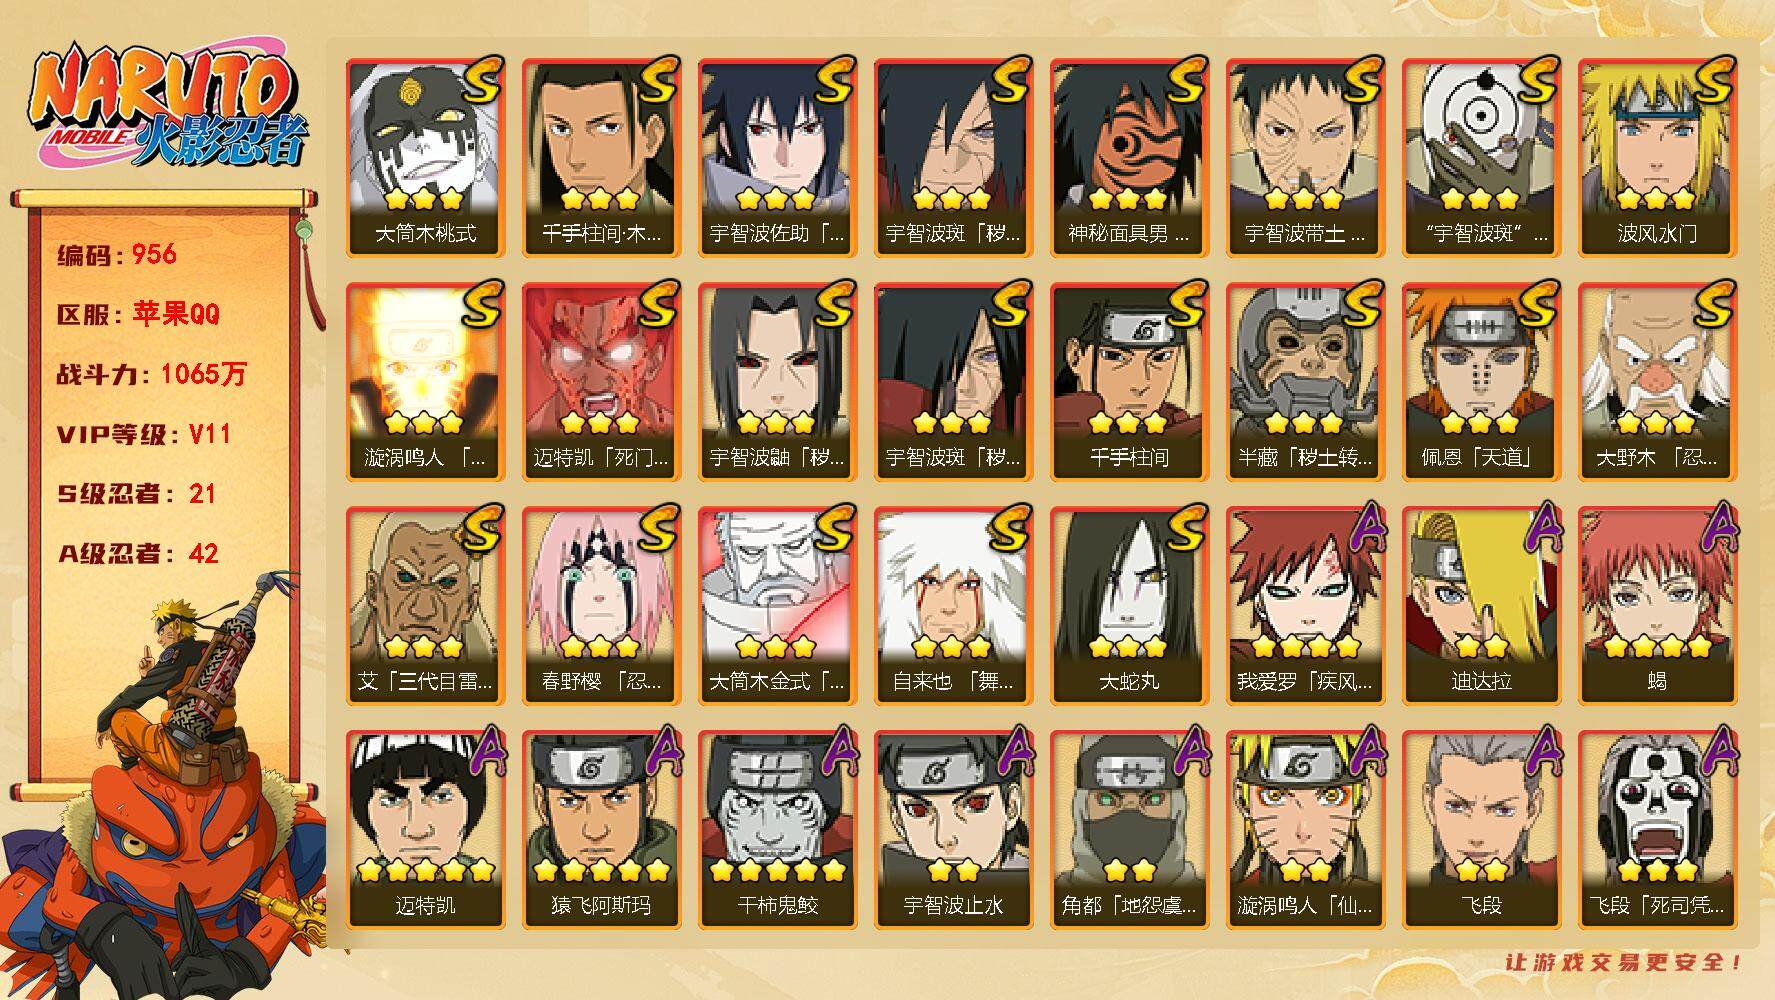Viewport: 1775px width, 1000px height.
Task: Click the VIP等级 V11 text
Action: (144, 434)
